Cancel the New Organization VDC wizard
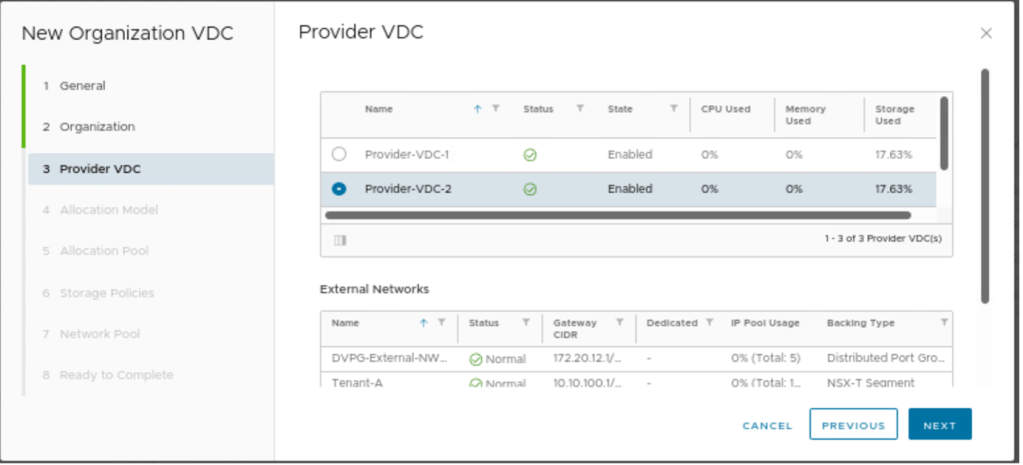The image size is (1023, 465). pos(767,425)
